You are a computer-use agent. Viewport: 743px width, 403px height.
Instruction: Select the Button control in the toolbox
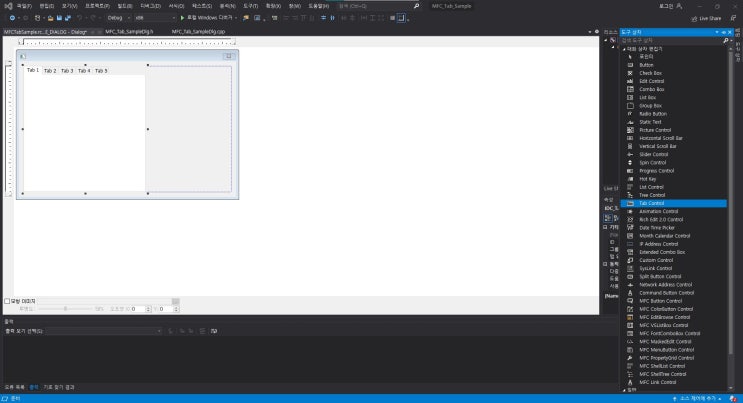pos(674,65)
